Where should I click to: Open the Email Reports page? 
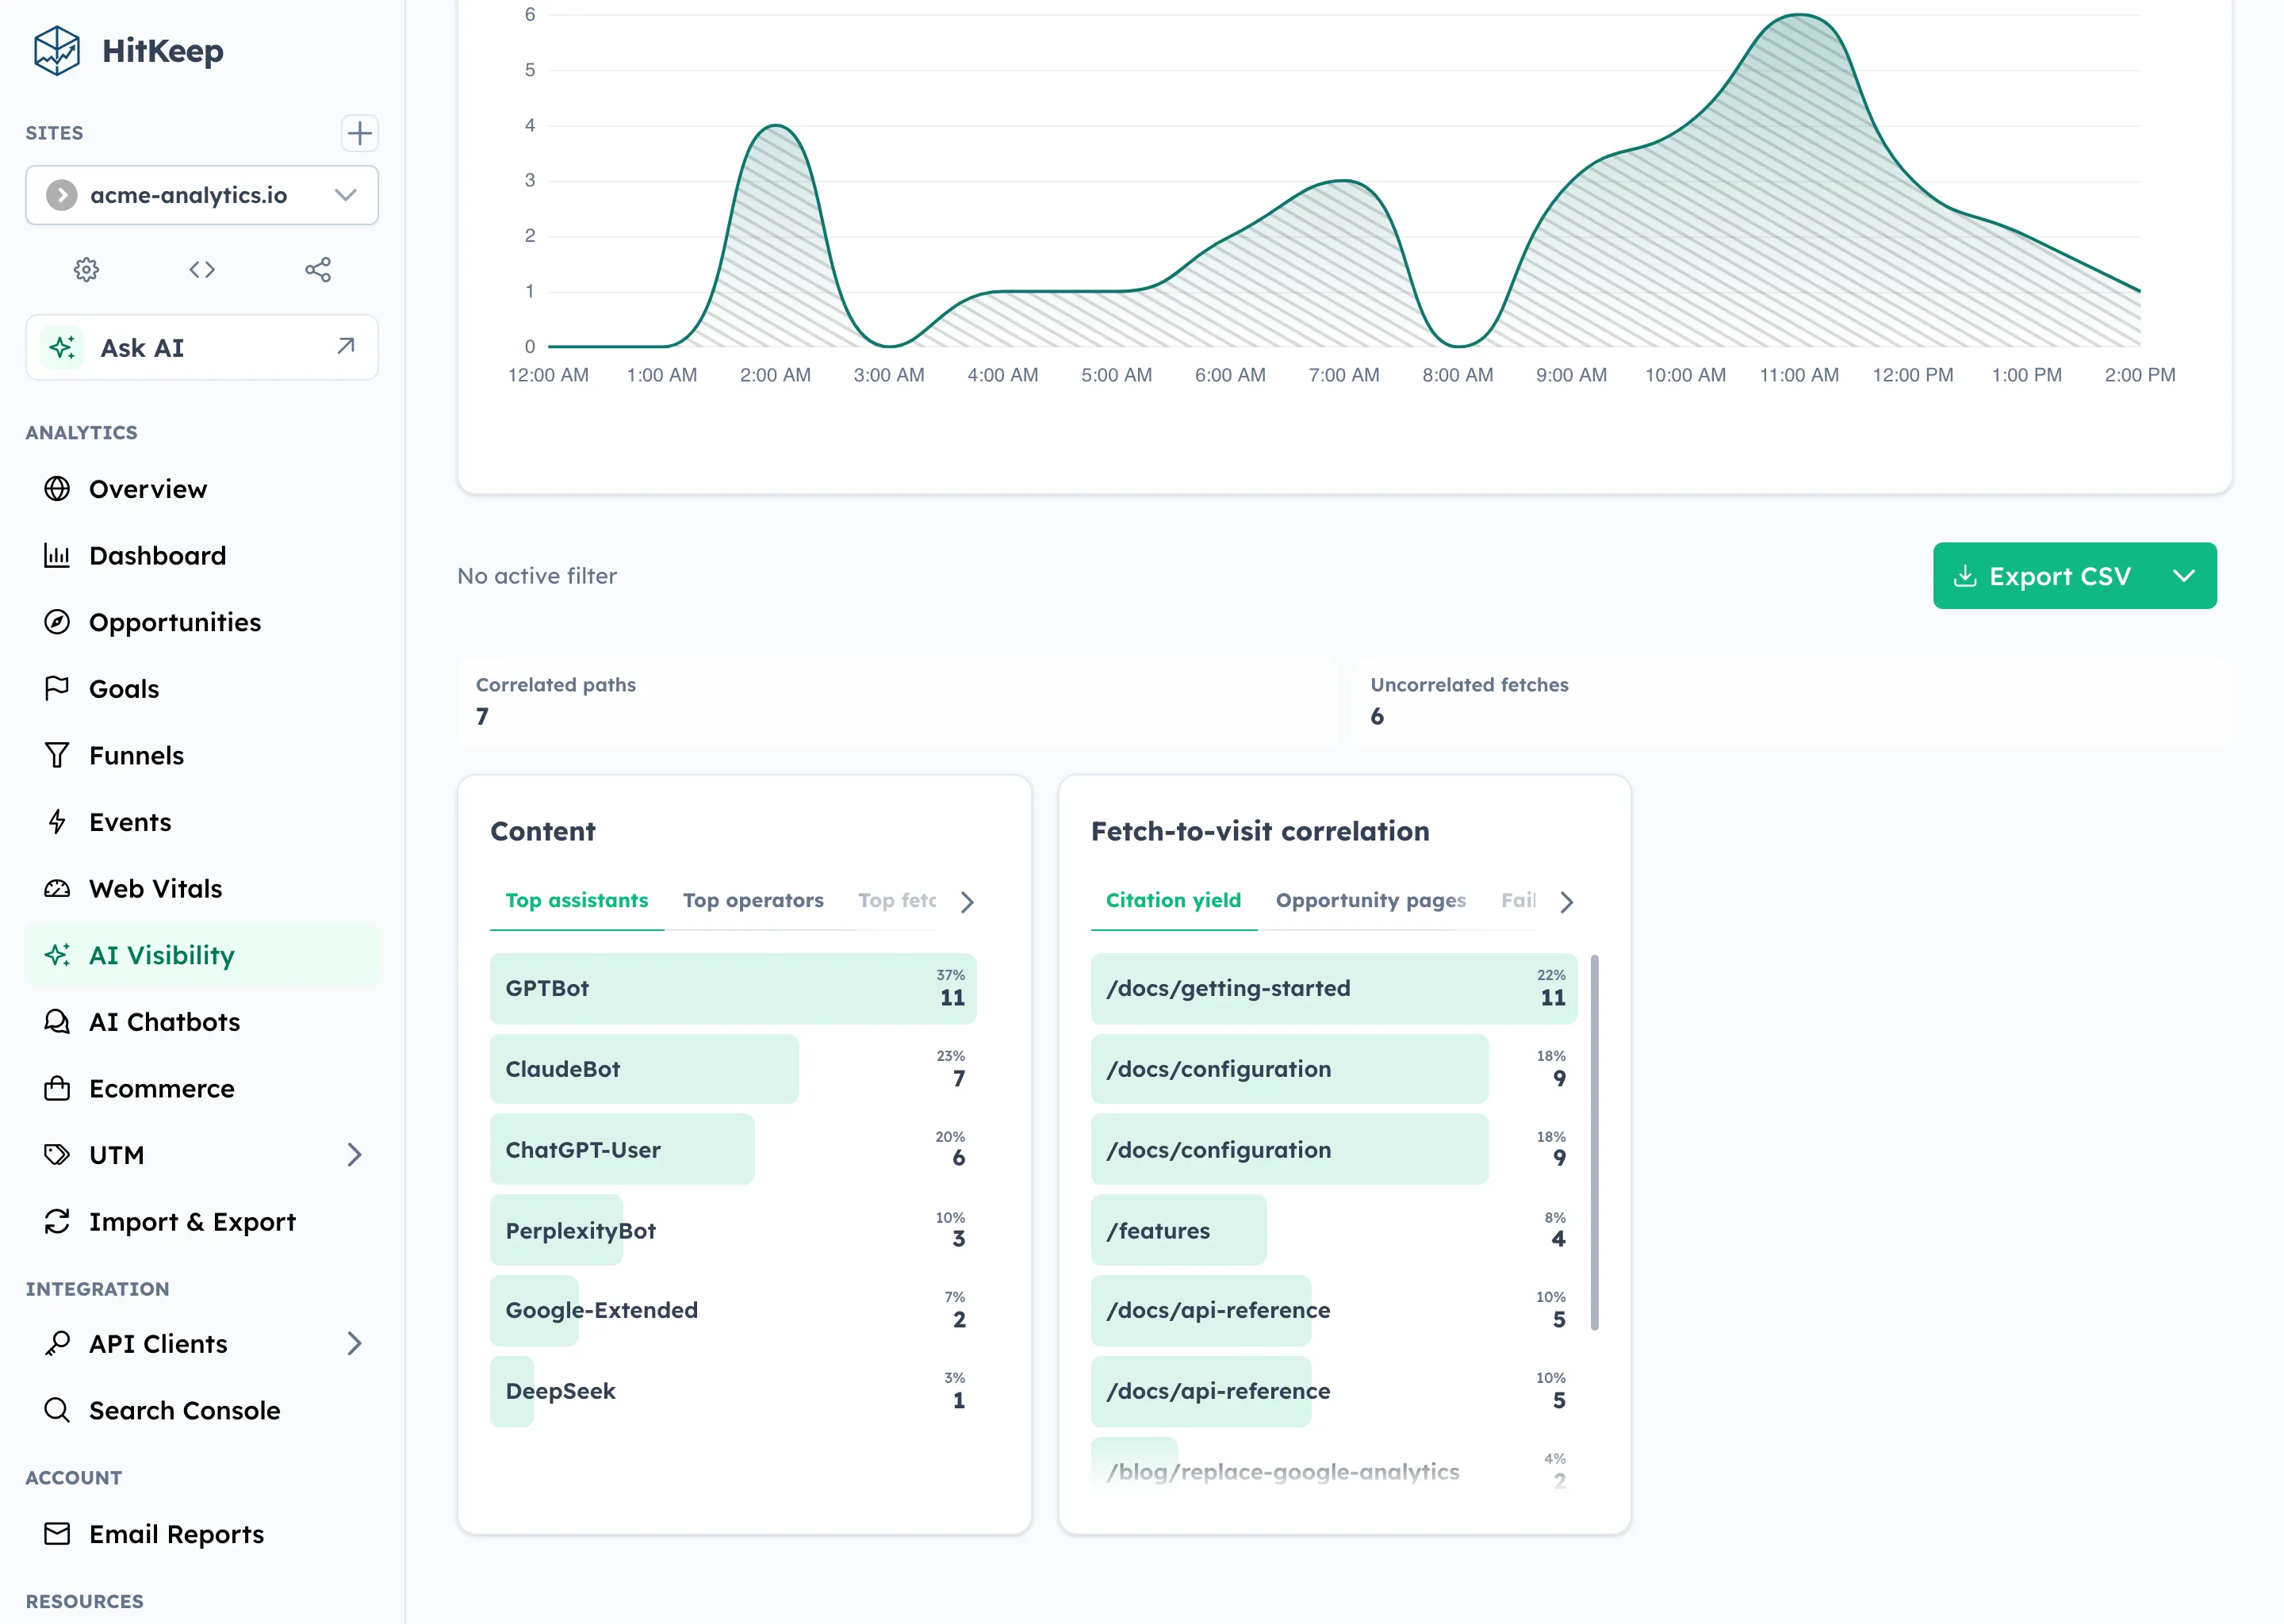(x=202, y=1534)
